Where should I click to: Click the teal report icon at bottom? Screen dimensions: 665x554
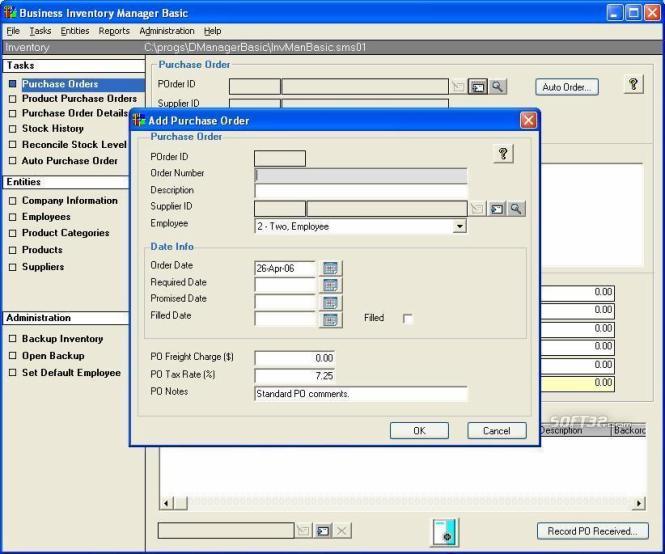coord(444,532)
